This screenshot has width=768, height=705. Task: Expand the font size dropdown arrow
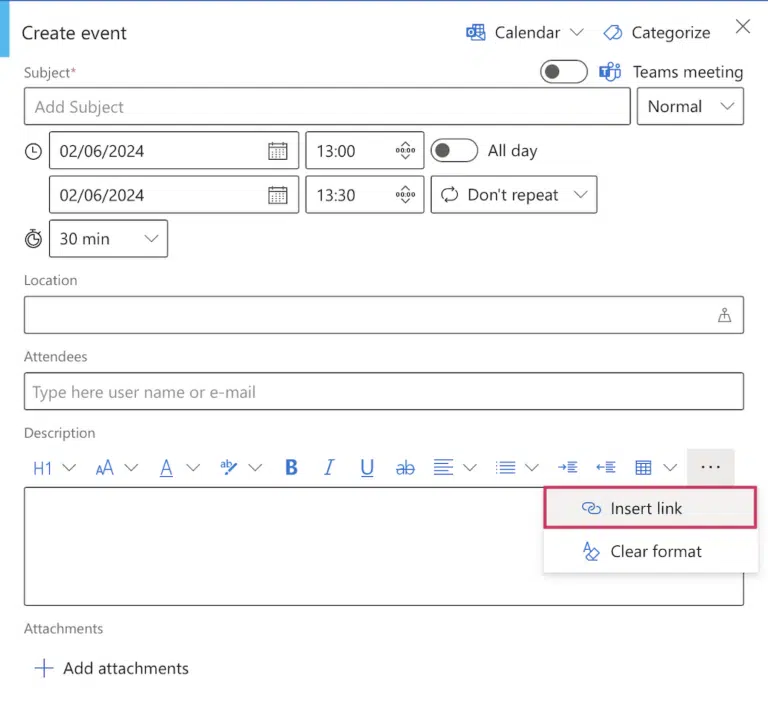pyautogui.click(x=131, y=468)
